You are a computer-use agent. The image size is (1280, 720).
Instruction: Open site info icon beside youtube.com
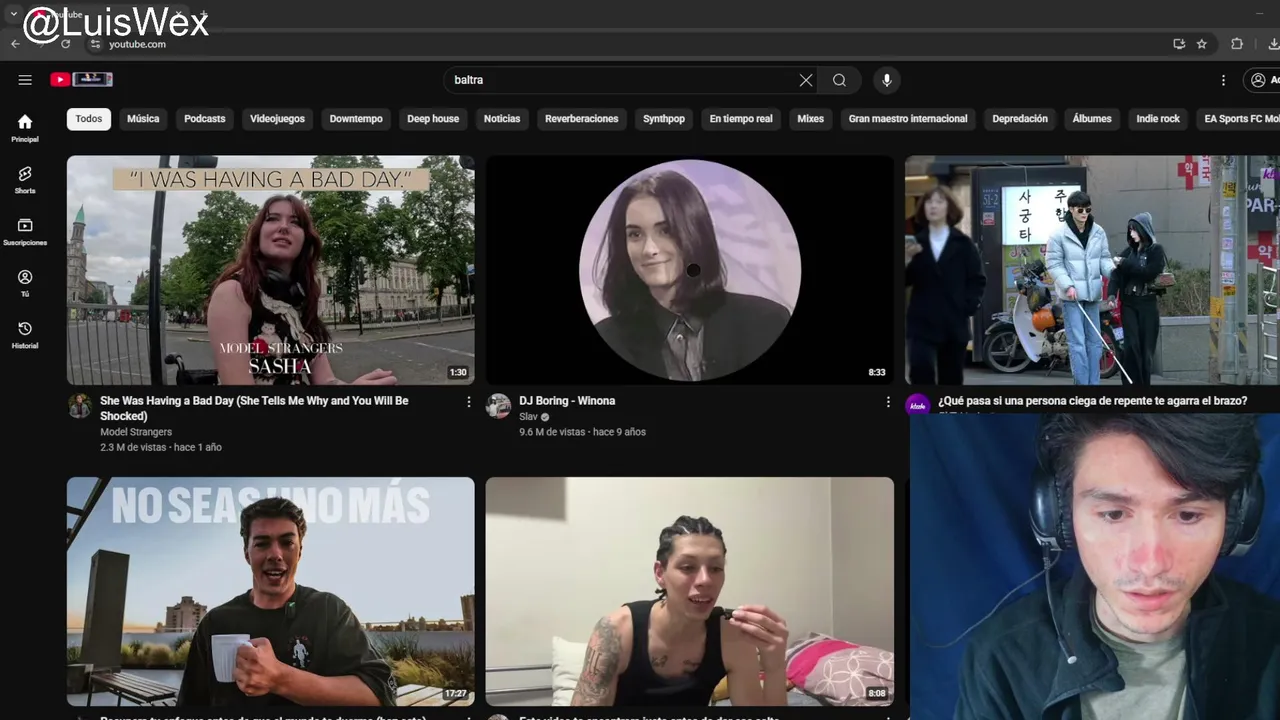(x=95, y=44)
